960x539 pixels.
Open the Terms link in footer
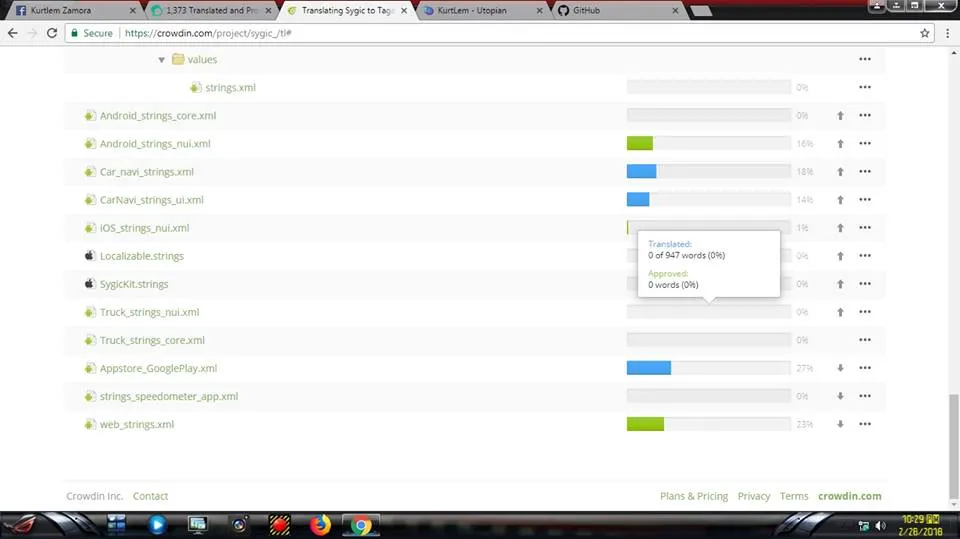pyautogui.click(x=793, y=496)
